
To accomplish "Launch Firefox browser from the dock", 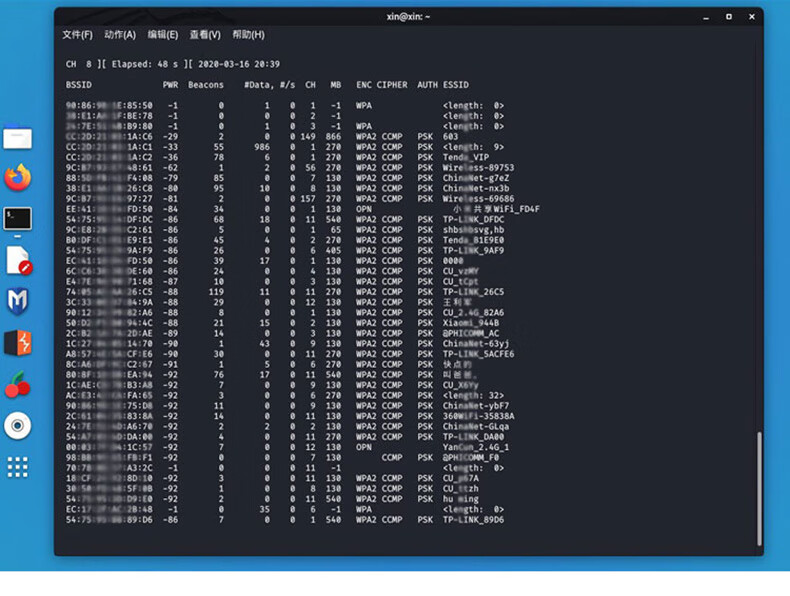I will coord(18,178).
